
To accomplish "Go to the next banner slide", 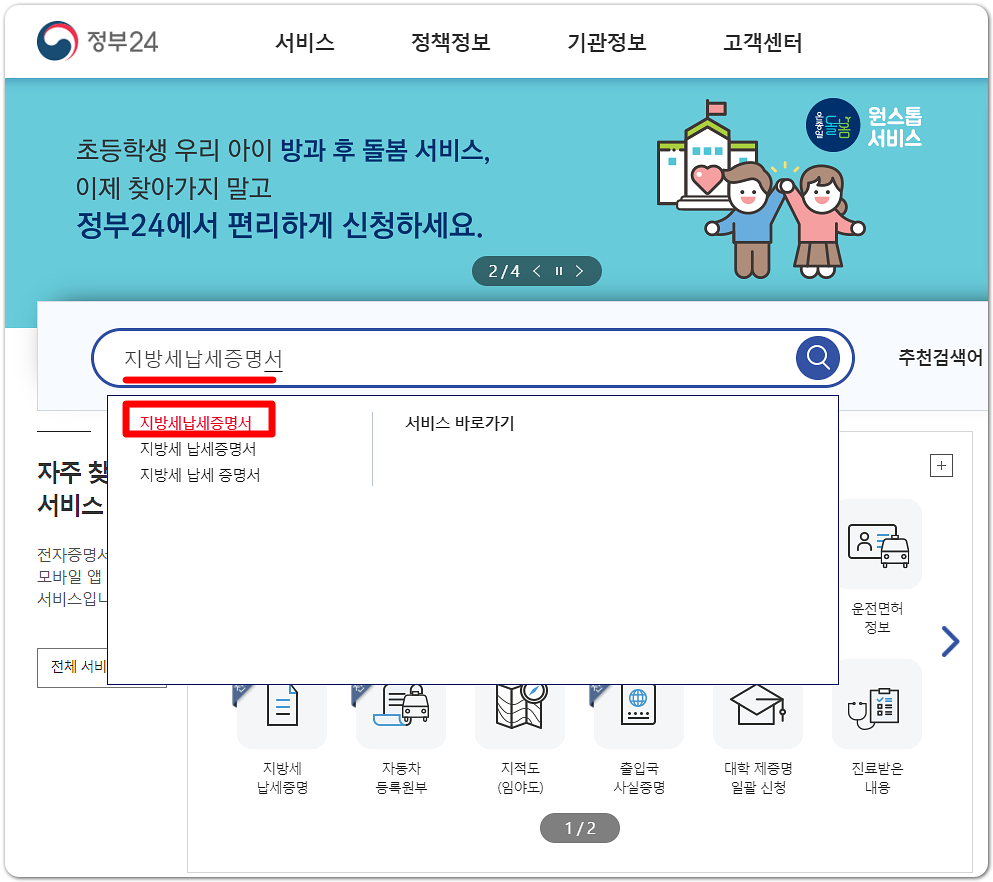I will click(x=579, y=271).
